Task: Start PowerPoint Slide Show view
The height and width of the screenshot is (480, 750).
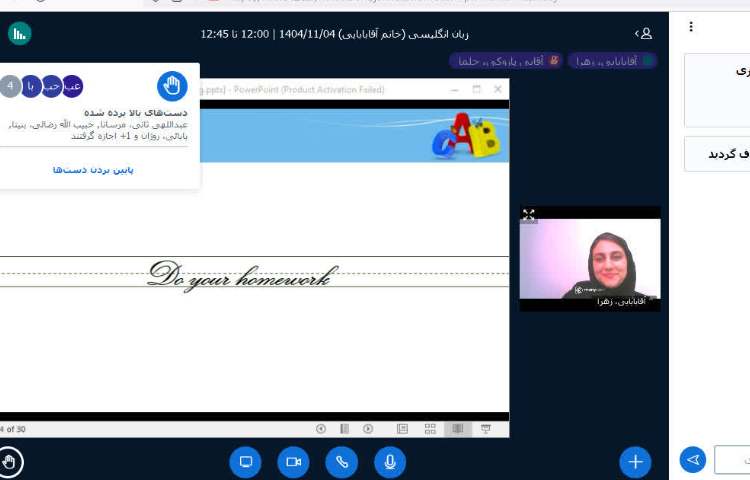Action: [x=485, y=429]
